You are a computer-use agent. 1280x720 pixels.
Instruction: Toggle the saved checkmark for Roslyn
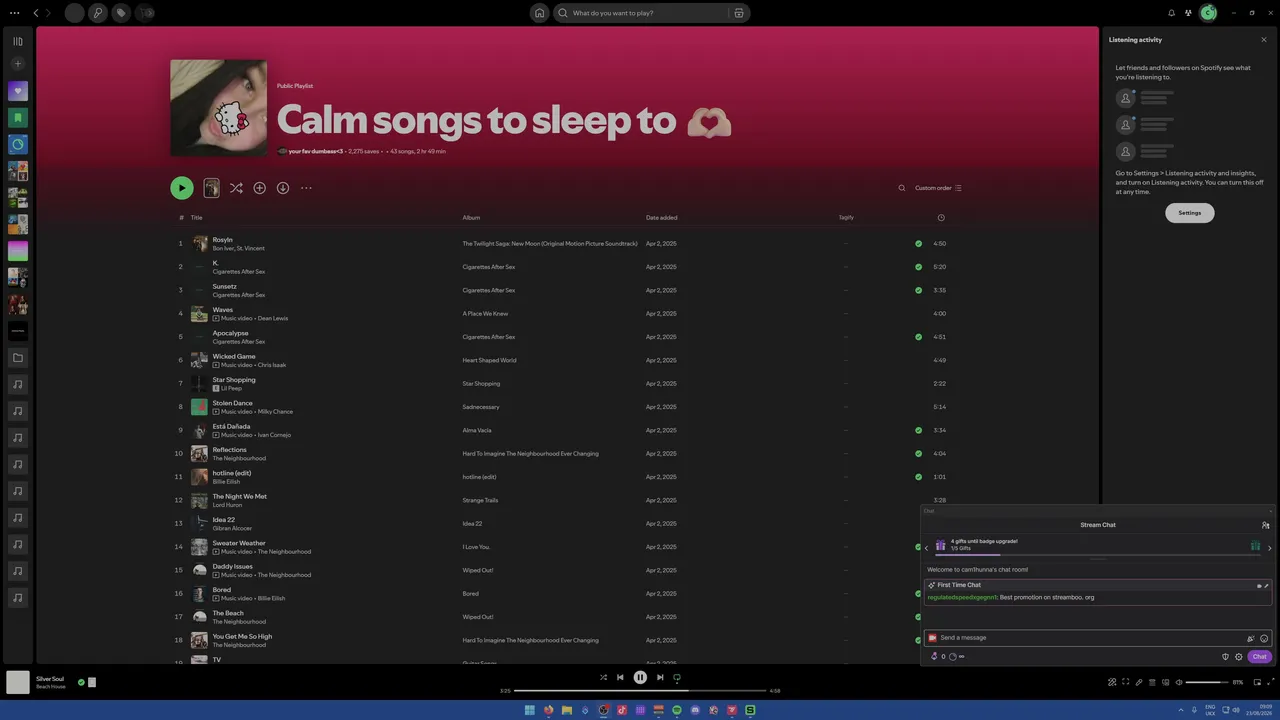pyautogui.click(x=918, y=243)
